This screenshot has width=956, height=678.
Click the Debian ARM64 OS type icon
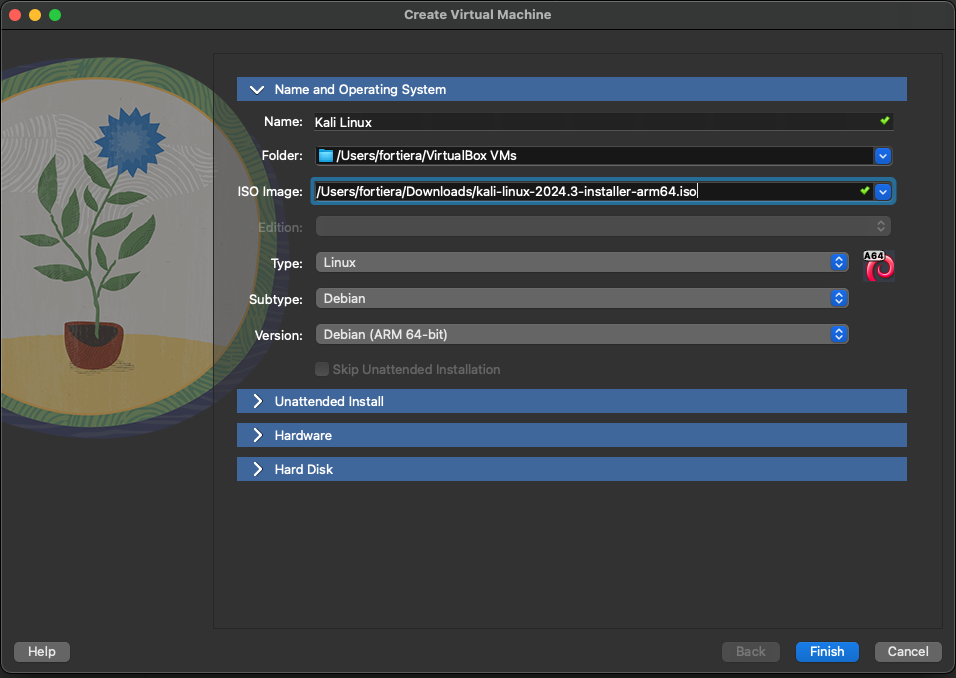click(878, 266)
